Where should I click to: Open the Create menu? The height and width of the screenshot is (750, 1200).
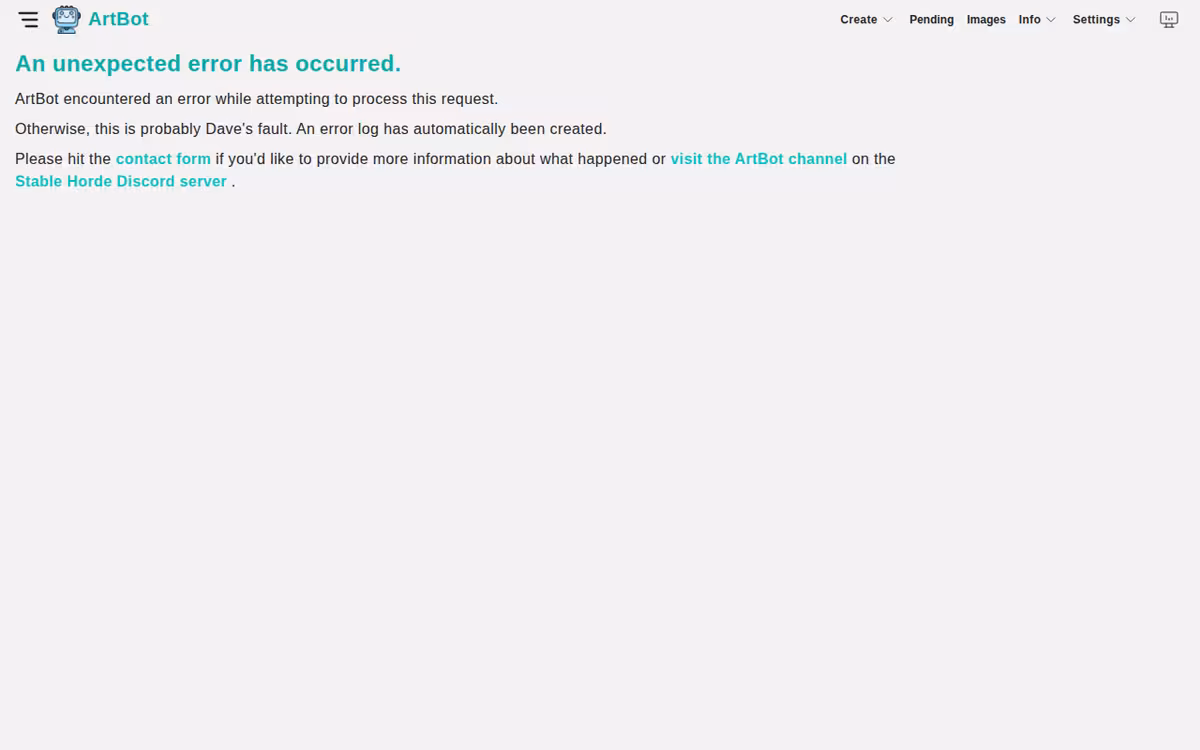858,20
